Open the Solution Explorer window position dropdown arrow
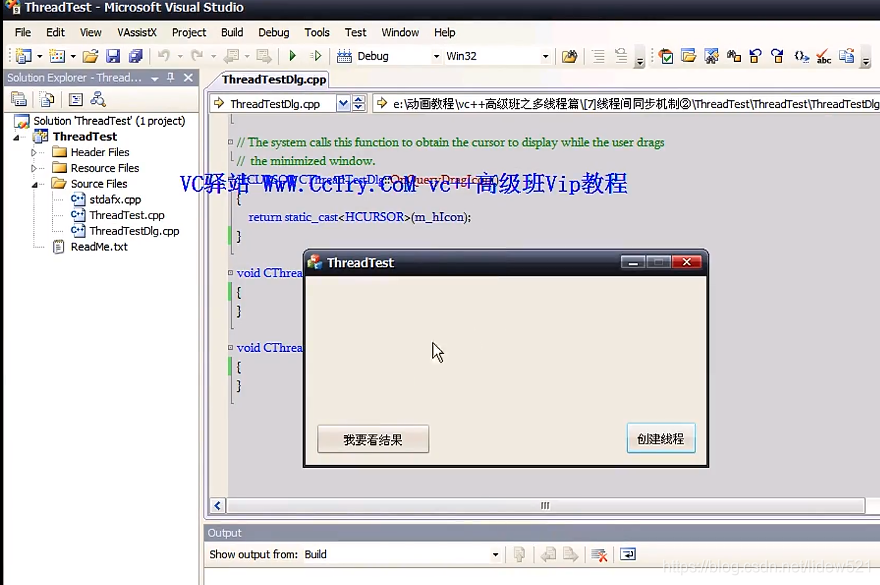The width and height of the screenshot is (880, 585). pos(155,79)
